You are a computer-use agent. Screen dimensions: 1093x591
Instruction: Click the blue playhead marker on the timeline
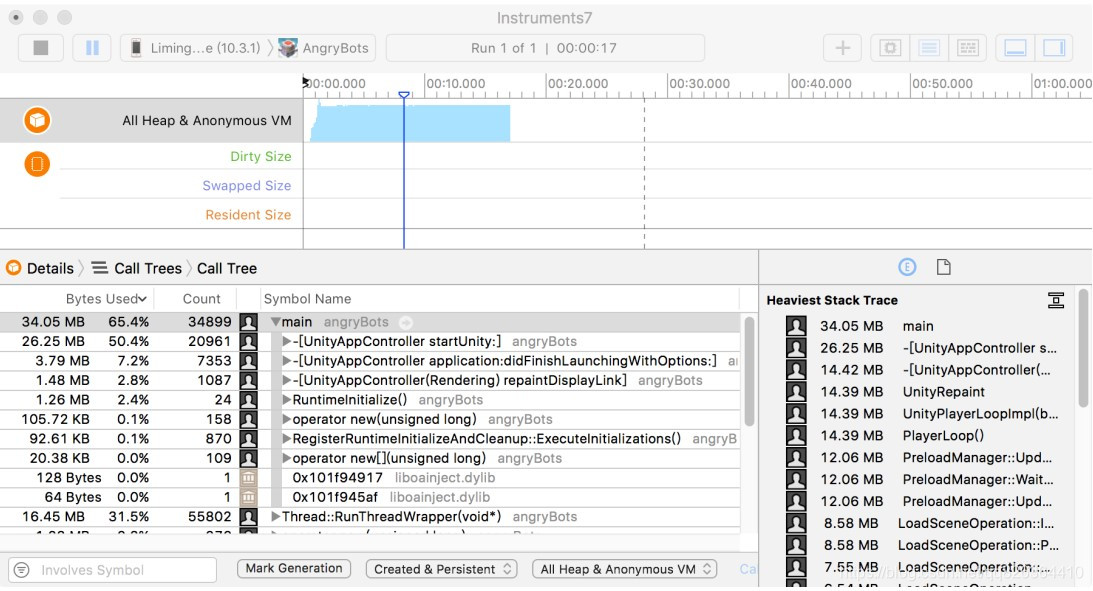click(404, 95)
